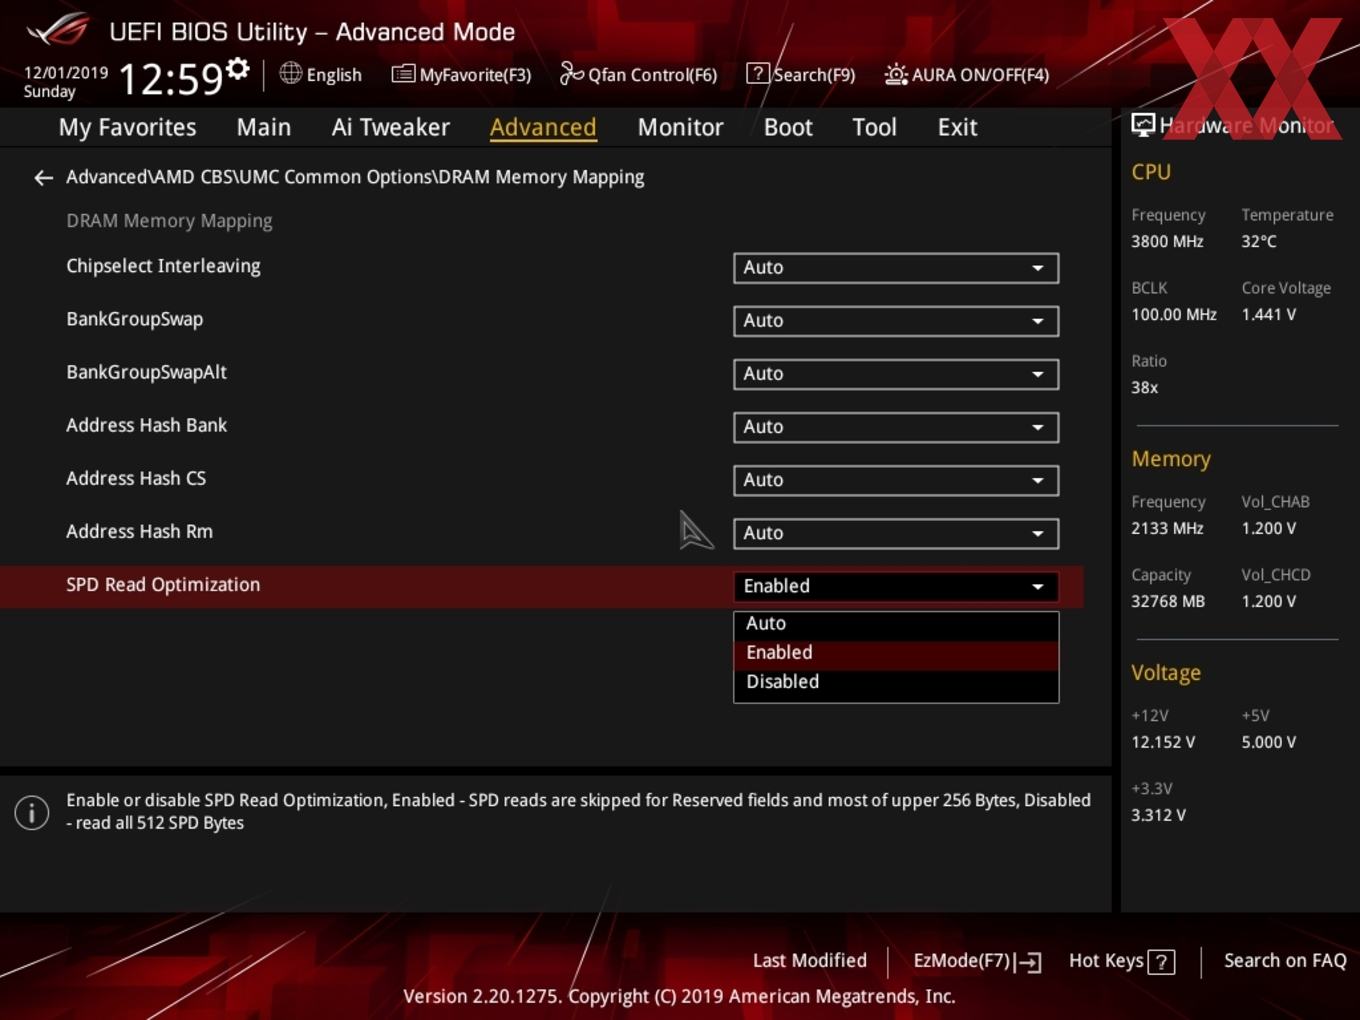The height and width of the screenshot is (1020, 1360).
Task: Click the CPU frequency value 3800 MHz
Action: [1167, 241]
